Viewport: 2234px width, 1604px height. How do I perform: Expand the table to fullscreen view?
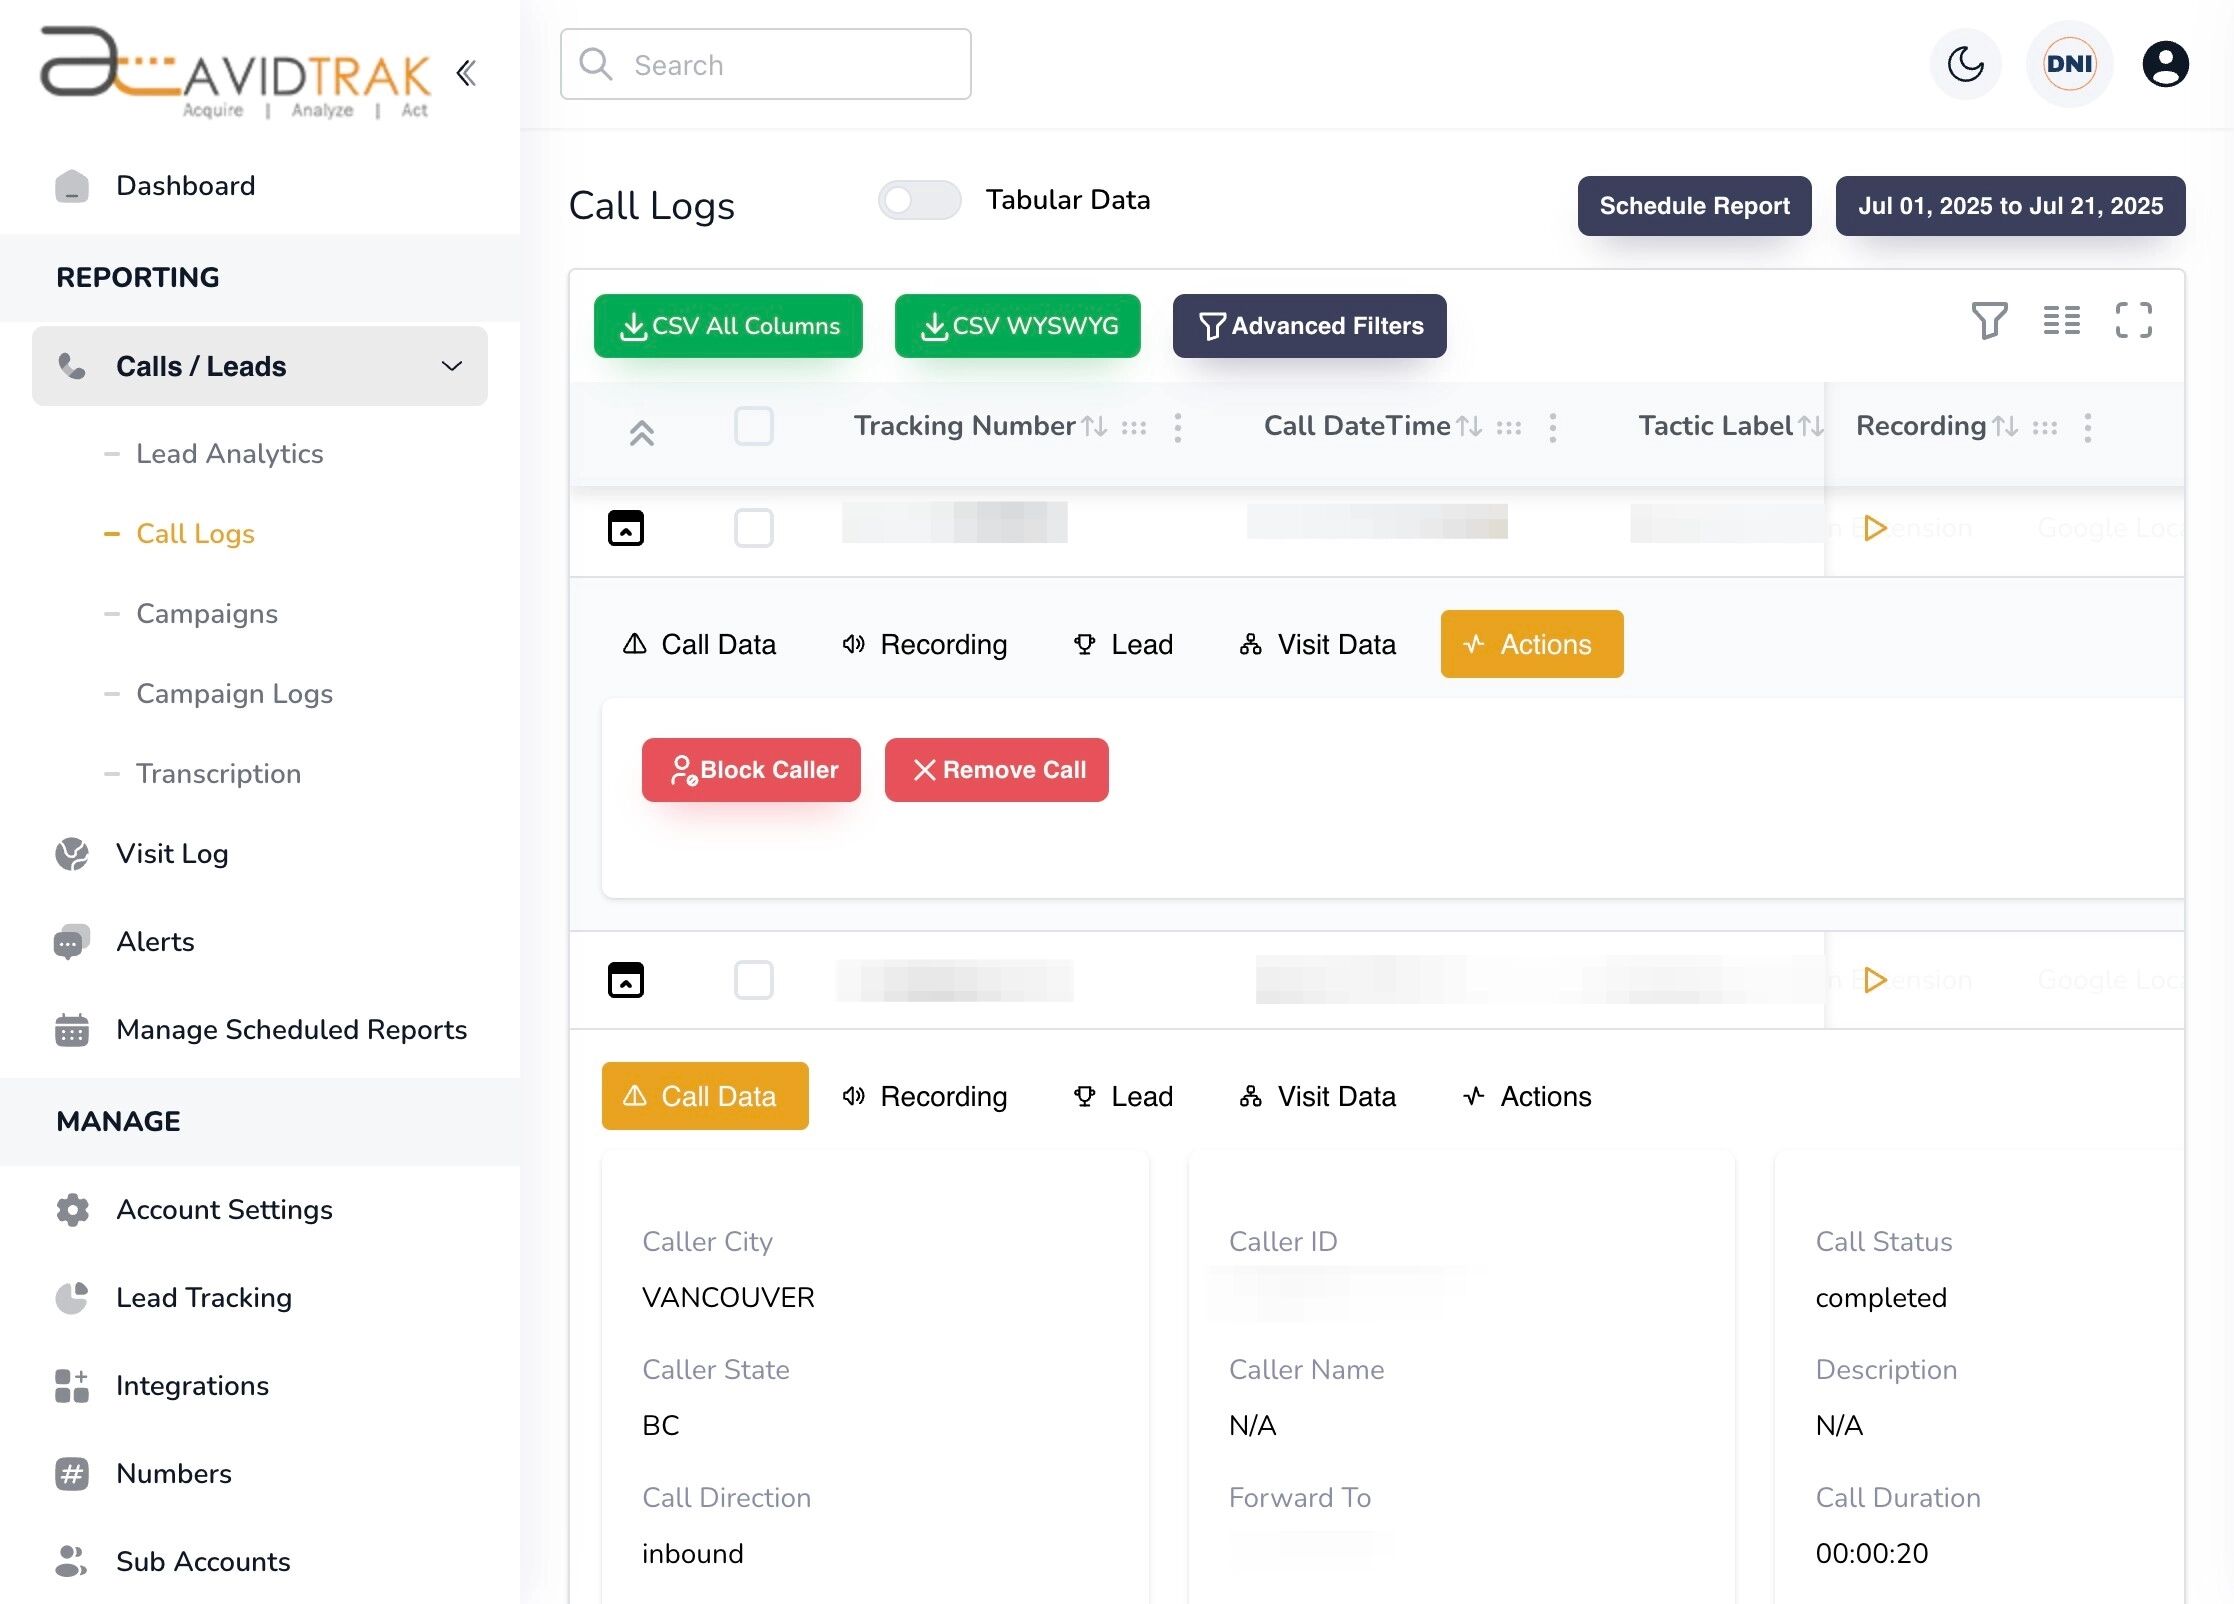(x=2133, y=321)
